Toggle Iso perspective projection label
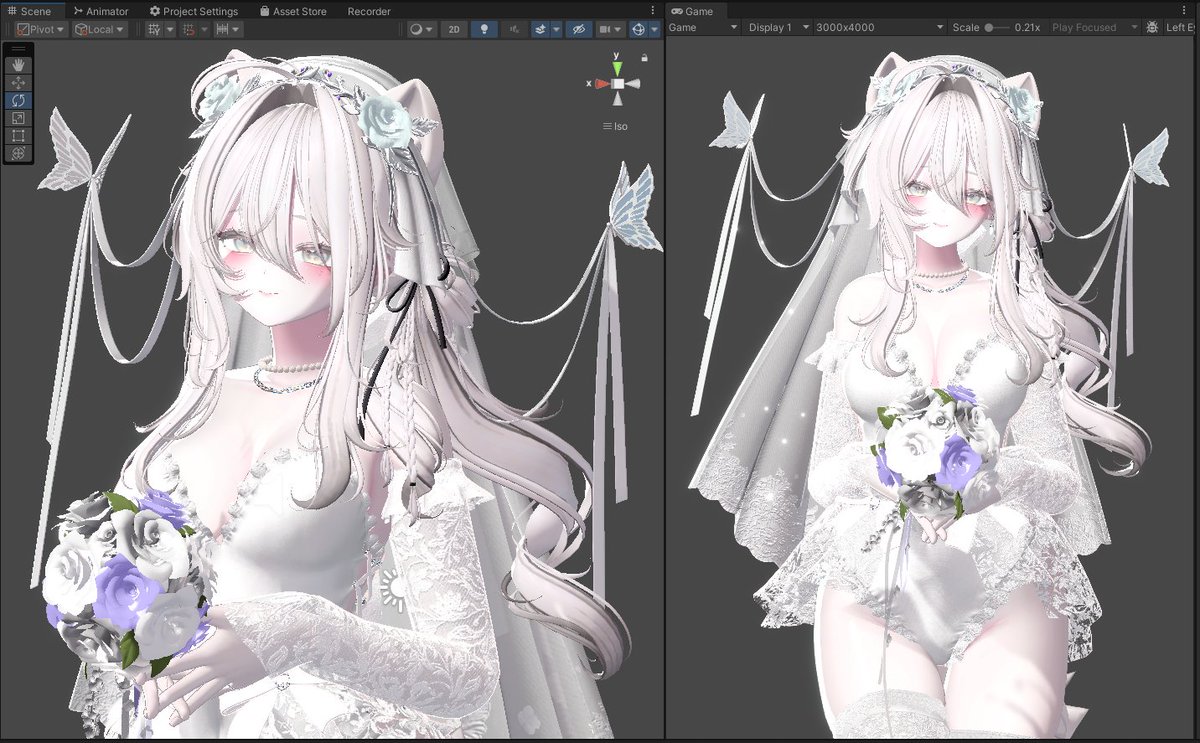The height and width of the screenshot is (743, 1200). click(615, 127)
